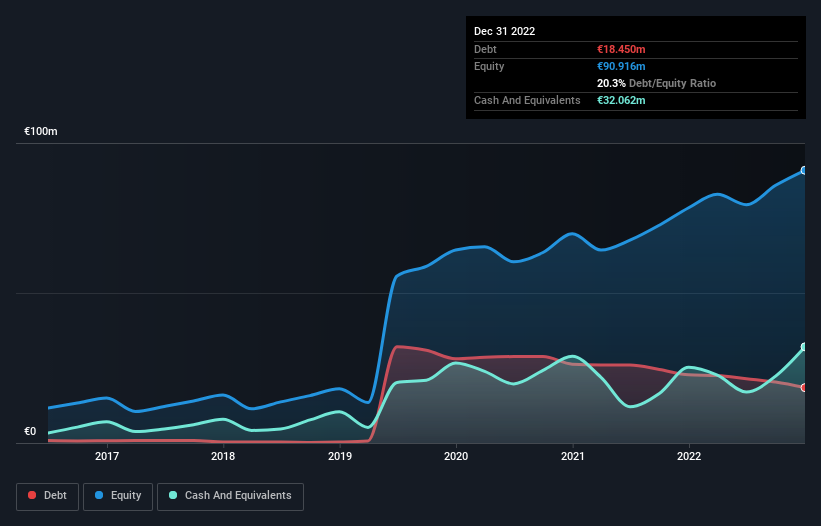The height and width of the screenshot is (526, 821).
Task: Click Cash And Equivalents label in tooltip
Action: (527, 100)
